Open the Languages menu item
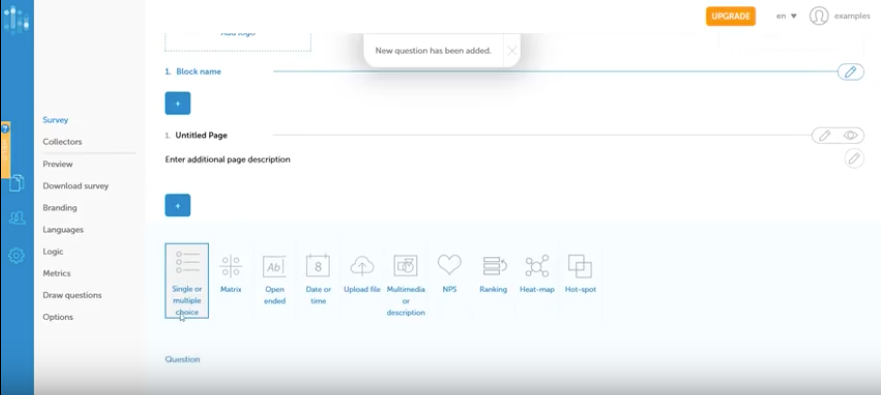 [x=63, y=230]
